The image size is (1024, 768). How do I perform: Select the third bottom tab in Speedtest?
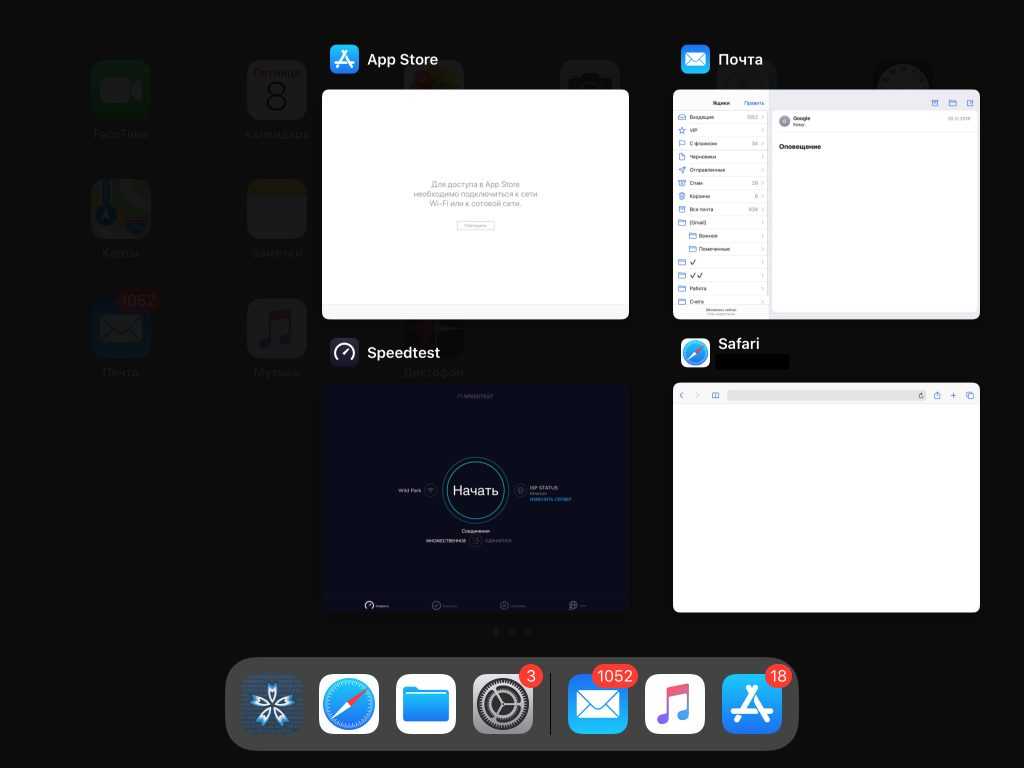[x=511, y=605]
